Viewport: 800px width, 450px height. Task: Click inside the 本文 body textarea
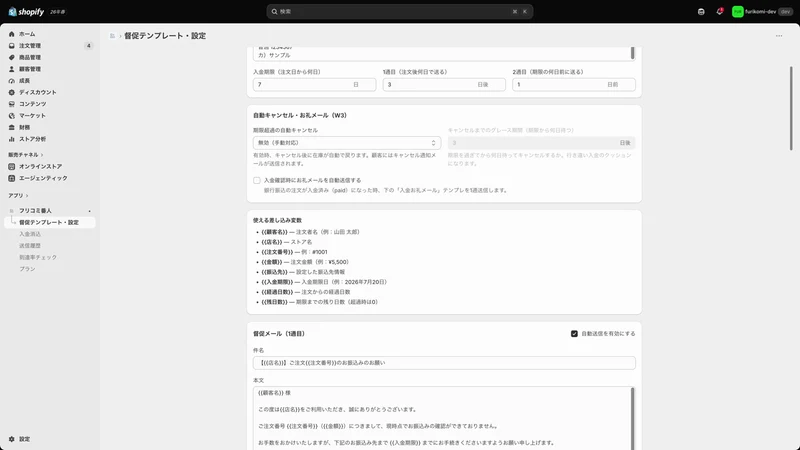pos(442,418)
